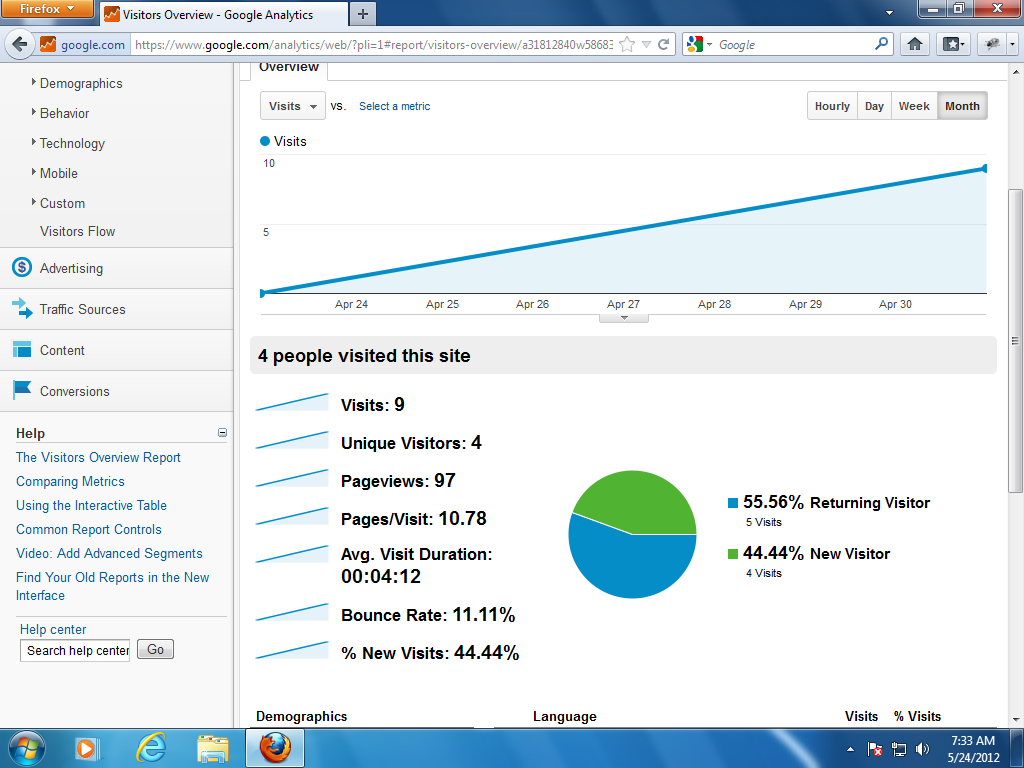Click the Search help center input field
This screenshot has width=1024, height=768.
(x=75, y=650)
